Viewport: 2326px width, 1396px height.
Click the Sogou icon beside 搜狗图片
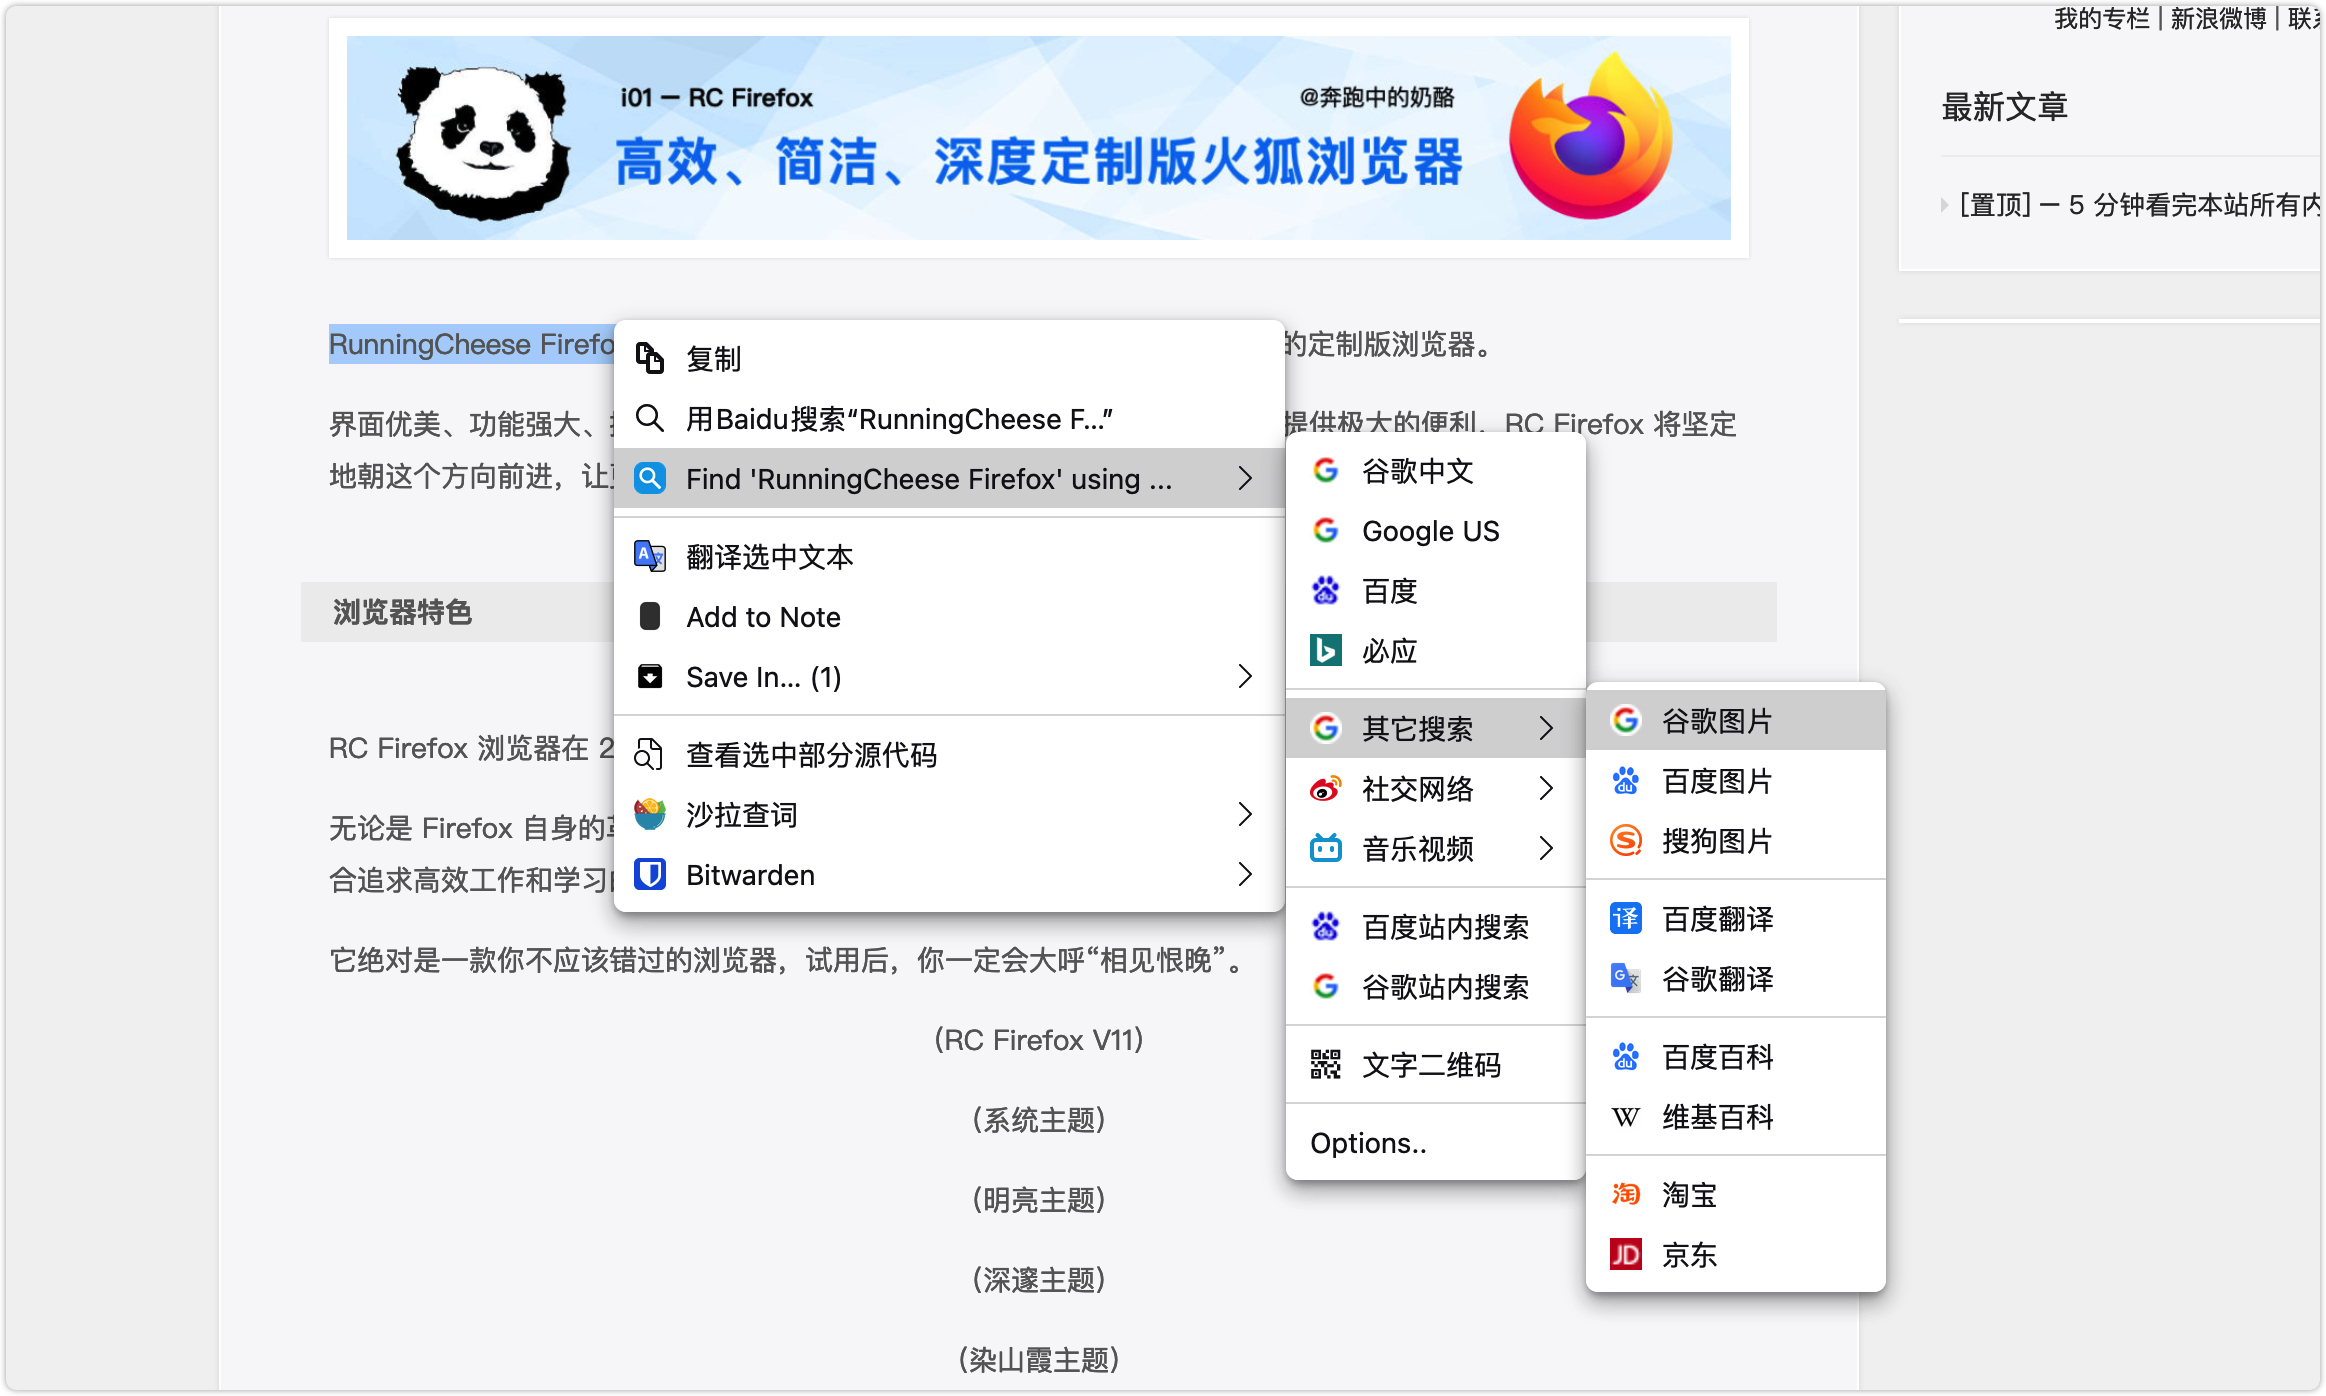pos(1625,841)
